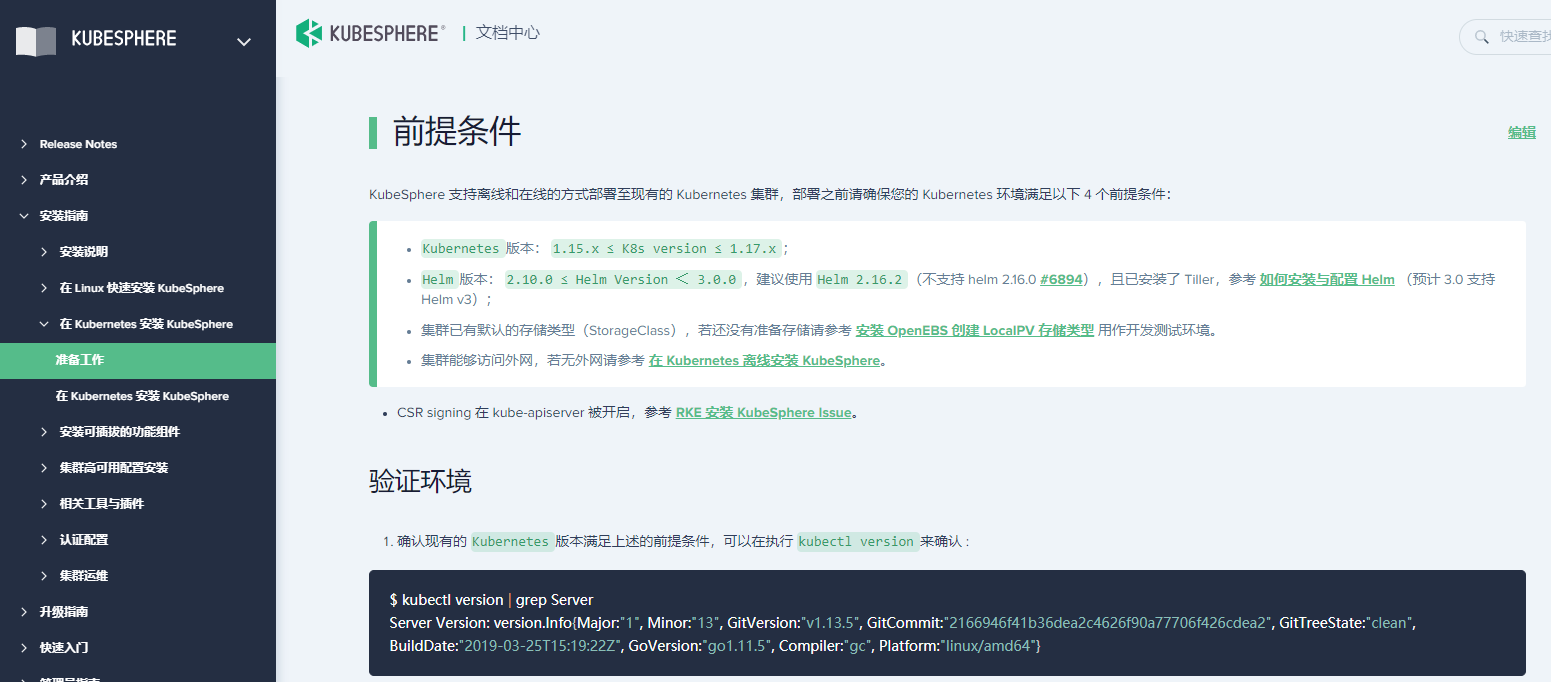Open RKE 安装 KubeSphere Issue link

[x=764, y=412]
